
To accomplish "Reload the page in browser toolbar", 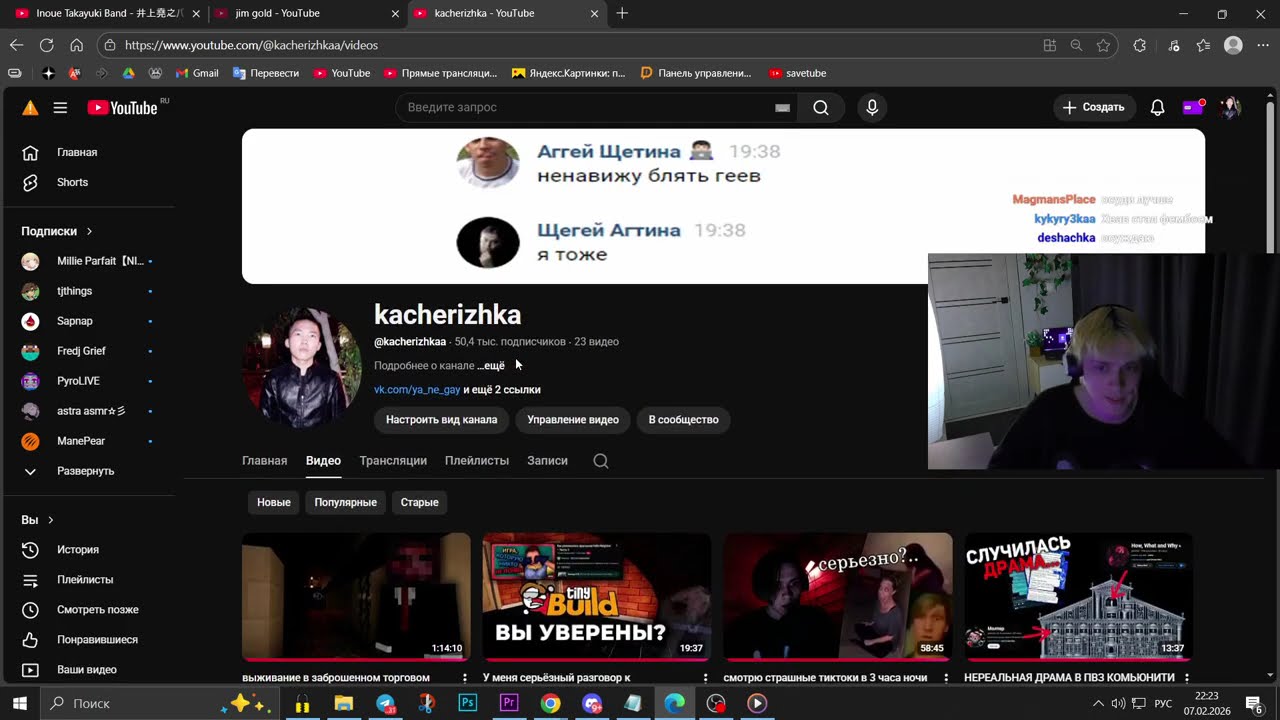I will 46,45.
